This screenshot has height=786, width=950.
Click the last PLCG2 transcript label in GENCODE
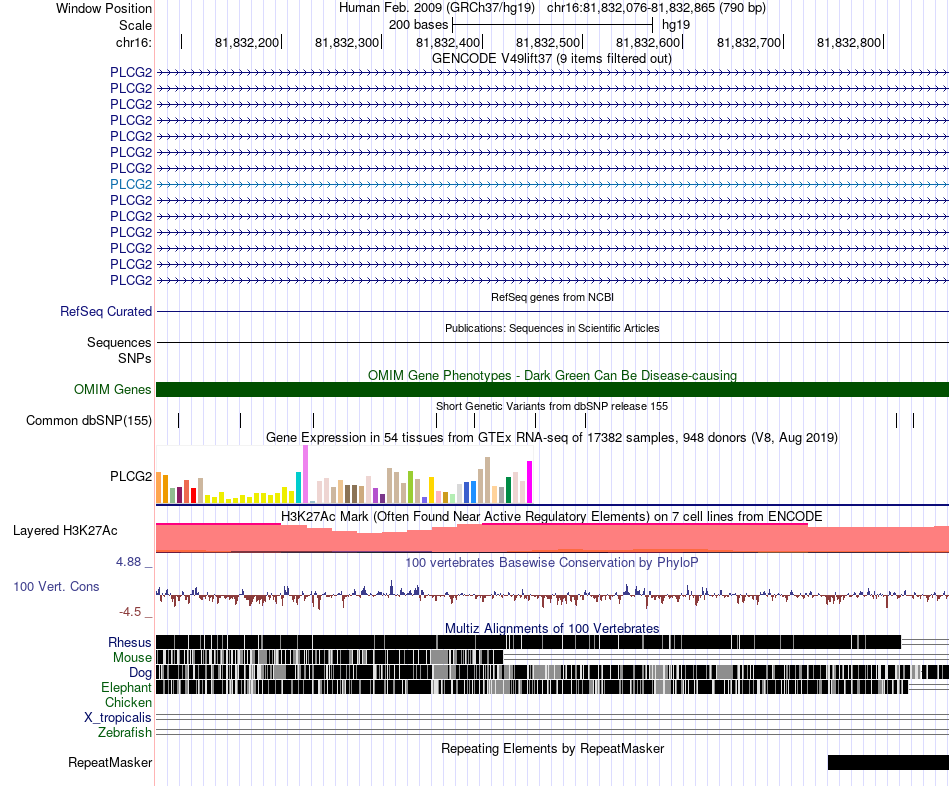[x=131, y=281]
